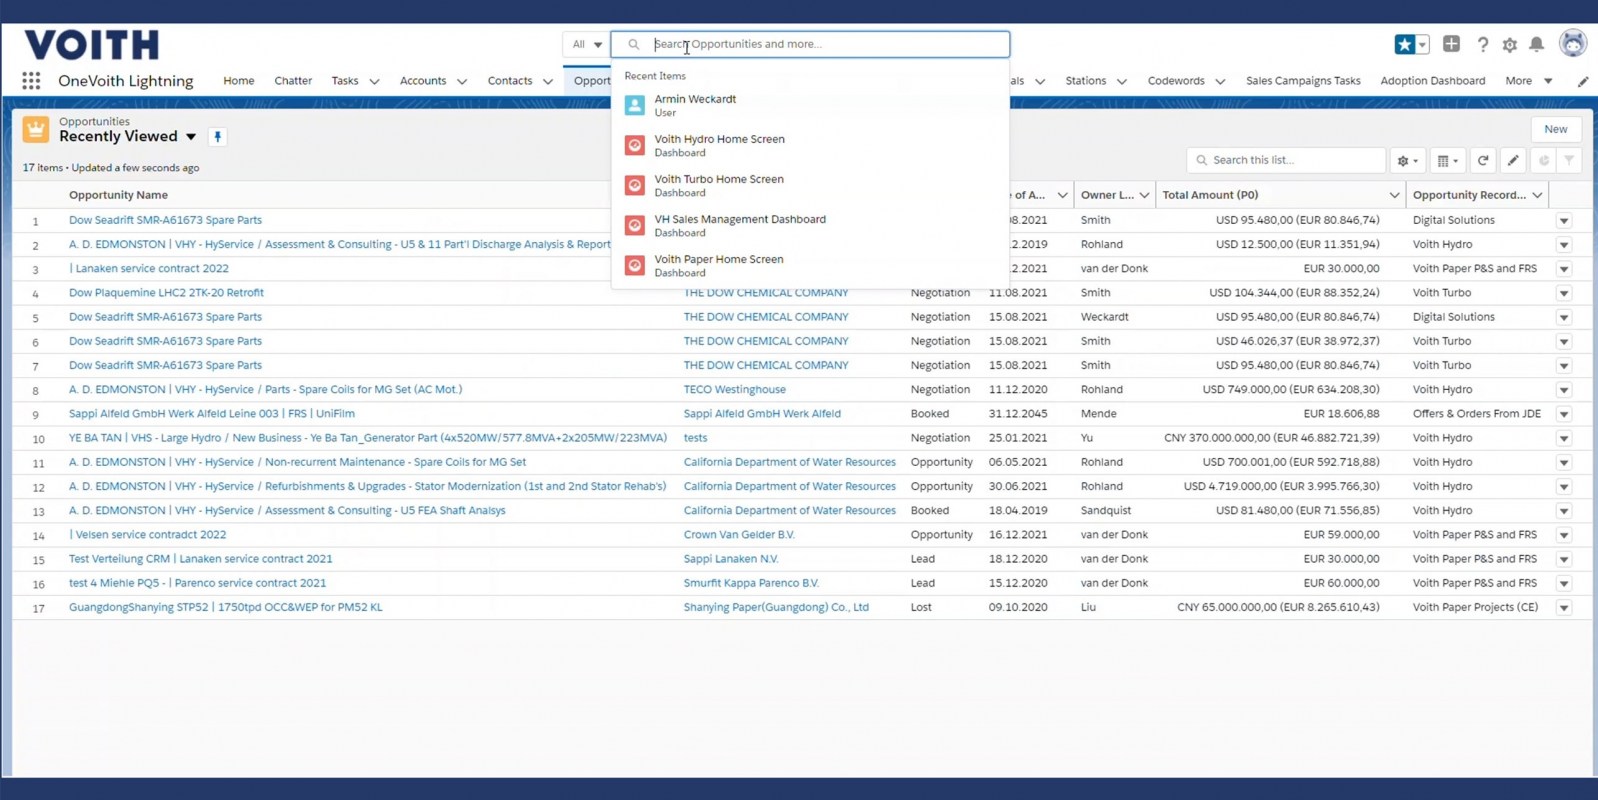
Task: Open the All search scope dropdown
Action: pyautogui.click(x=587, y=44)
